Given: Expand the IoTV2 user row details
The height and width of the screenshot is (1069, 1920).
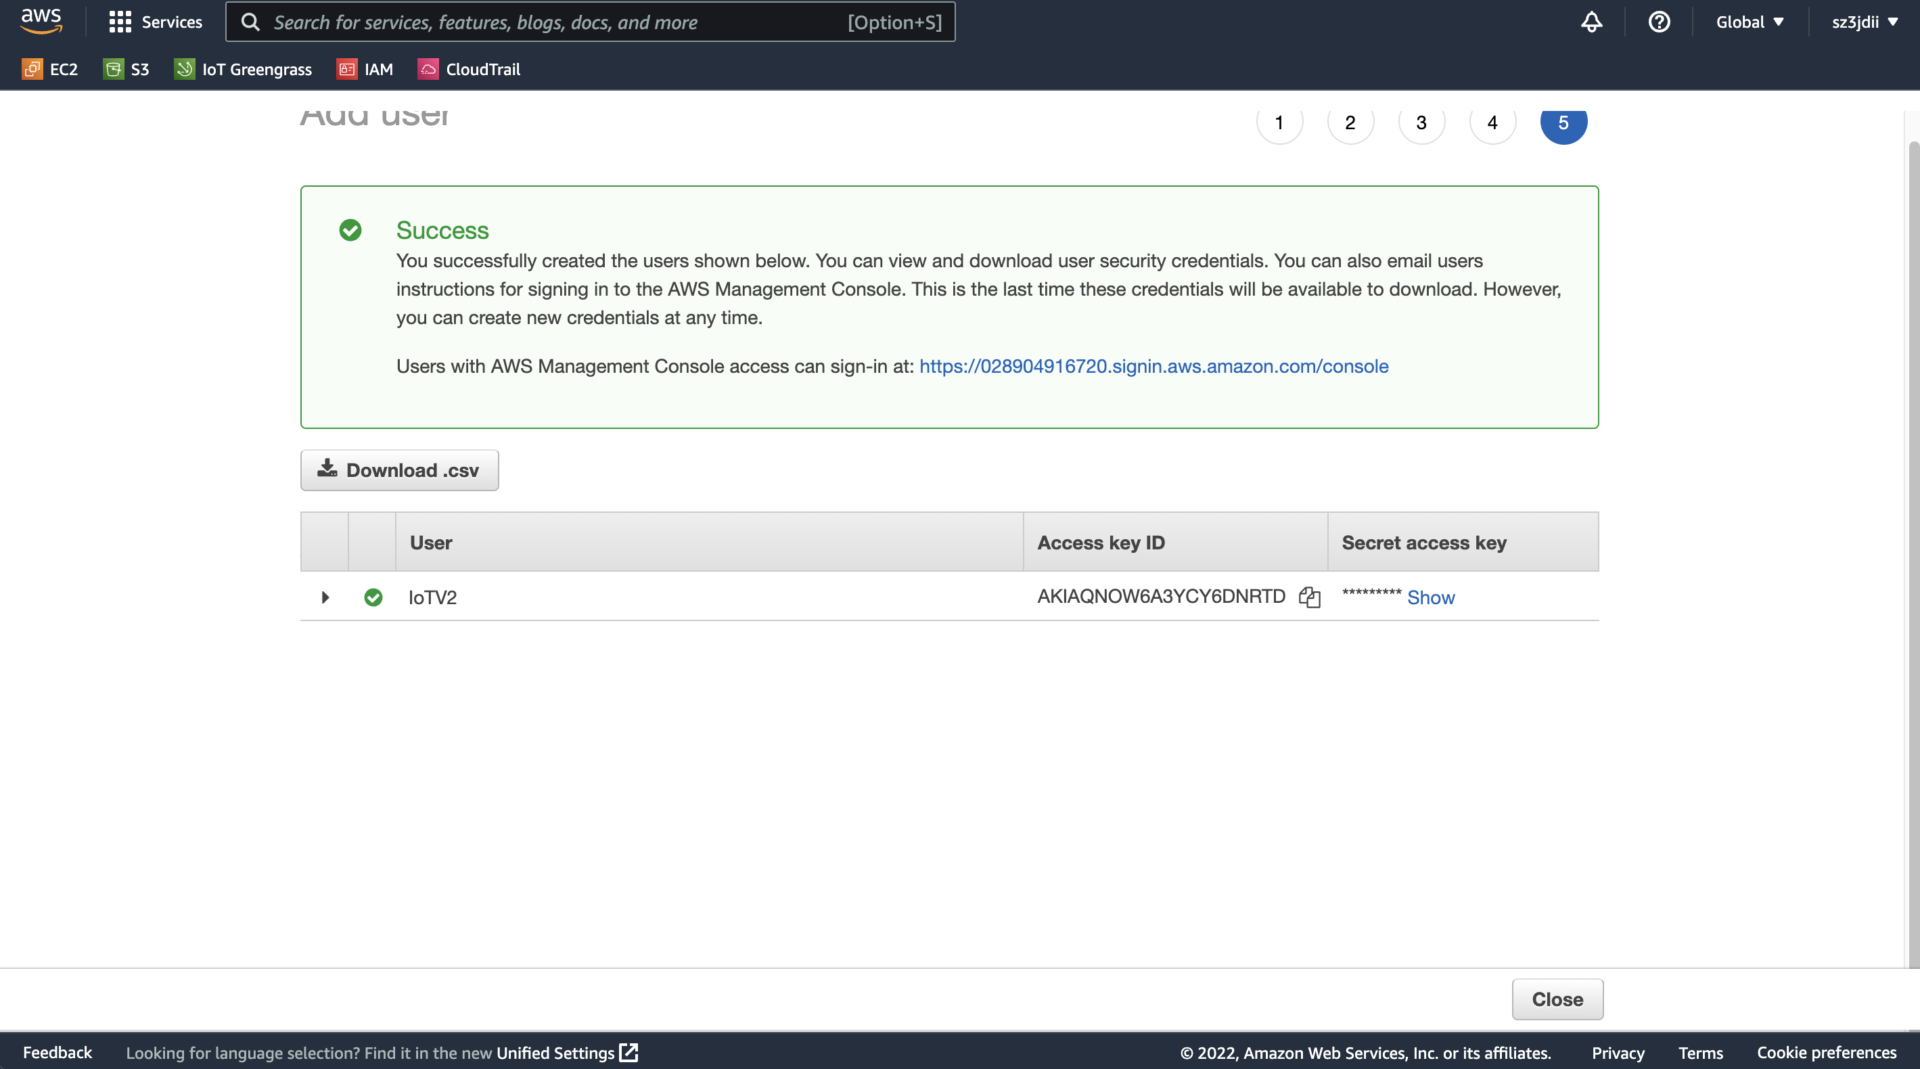Looking at the screenshot, I should [325, 598].
